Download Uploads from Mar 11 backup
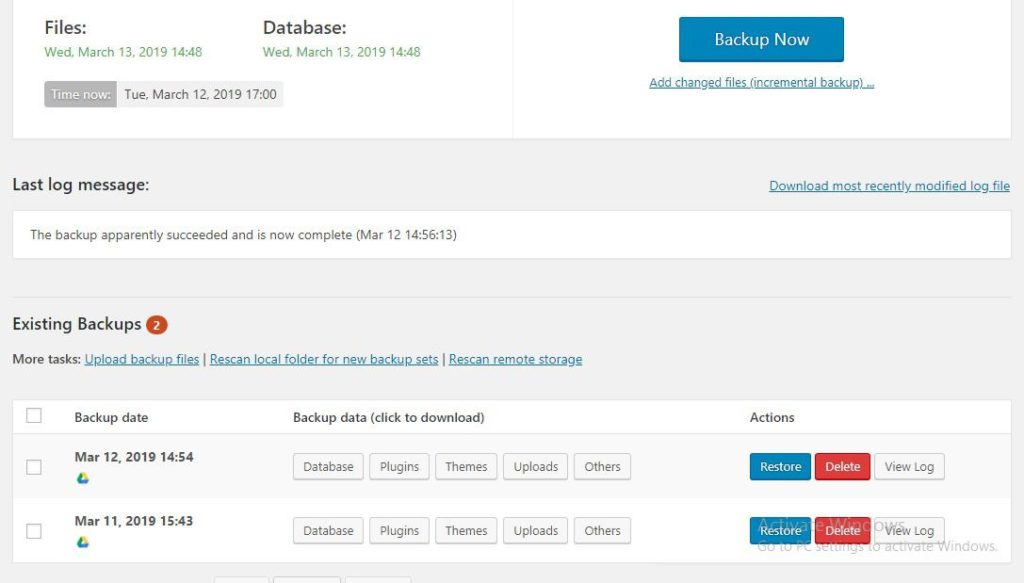 [536, 531]
